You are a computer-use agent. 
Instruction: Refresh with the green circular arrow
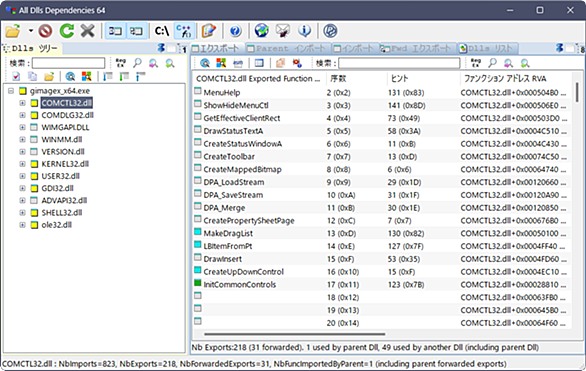pos(67,31)
